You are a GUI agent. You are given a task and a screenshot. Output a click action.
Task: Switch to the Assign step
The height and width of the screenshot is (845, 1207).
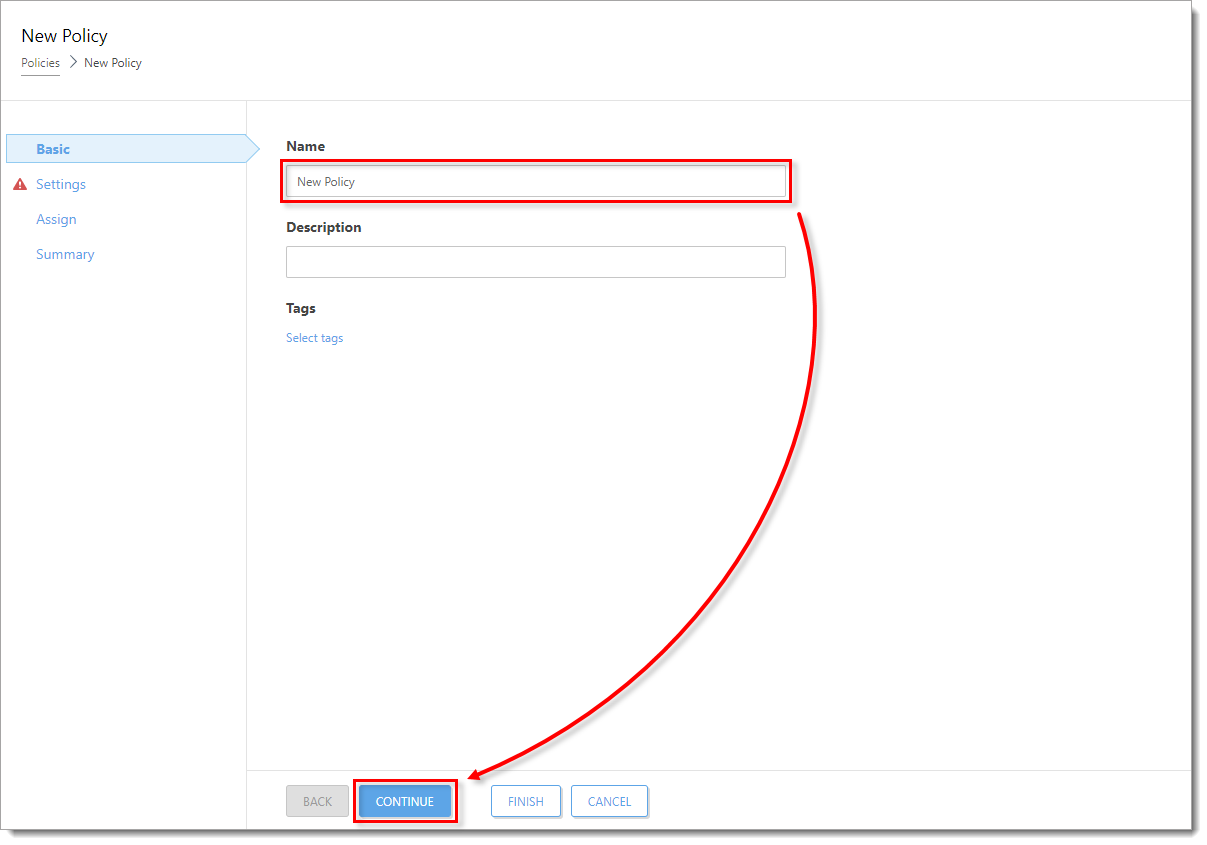tap(56, 219)
